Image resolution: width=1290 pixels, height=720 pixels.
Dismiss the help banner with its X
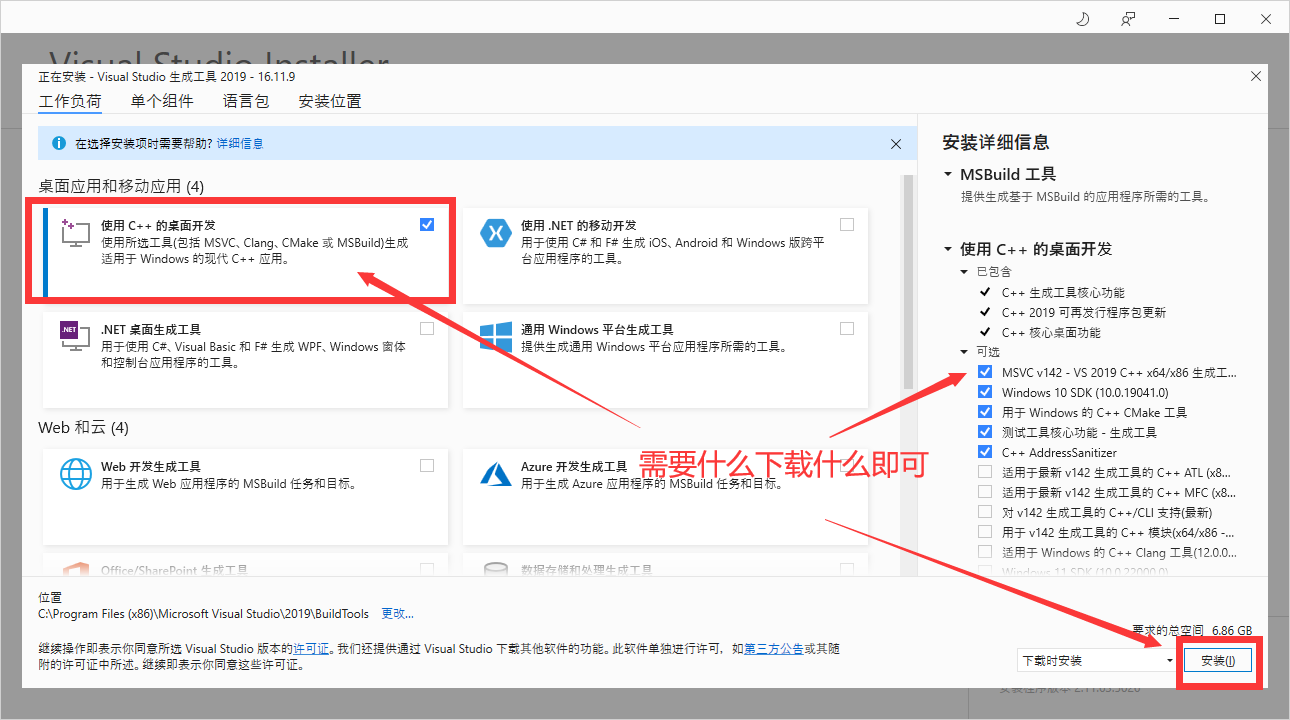pyautogui.click(x=896, y=144)
